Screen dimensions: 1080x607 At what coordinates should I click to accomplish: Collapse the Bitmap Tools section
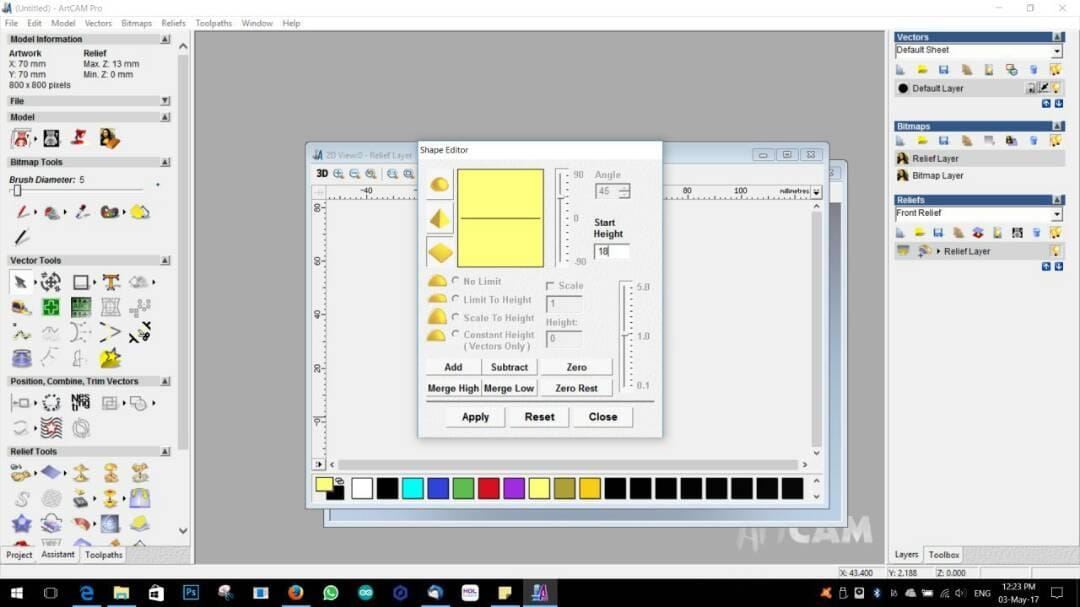[165, 162]
